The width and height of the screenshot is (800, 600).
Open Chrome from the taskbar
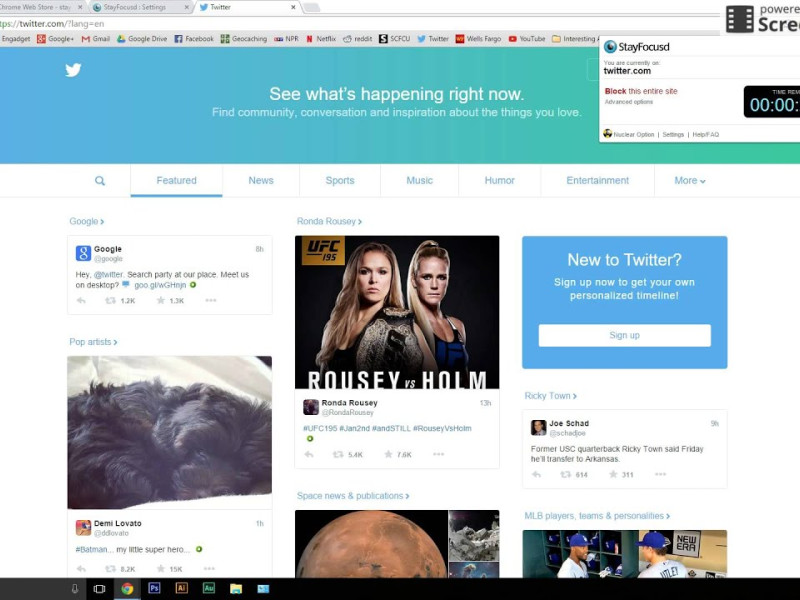127,589
